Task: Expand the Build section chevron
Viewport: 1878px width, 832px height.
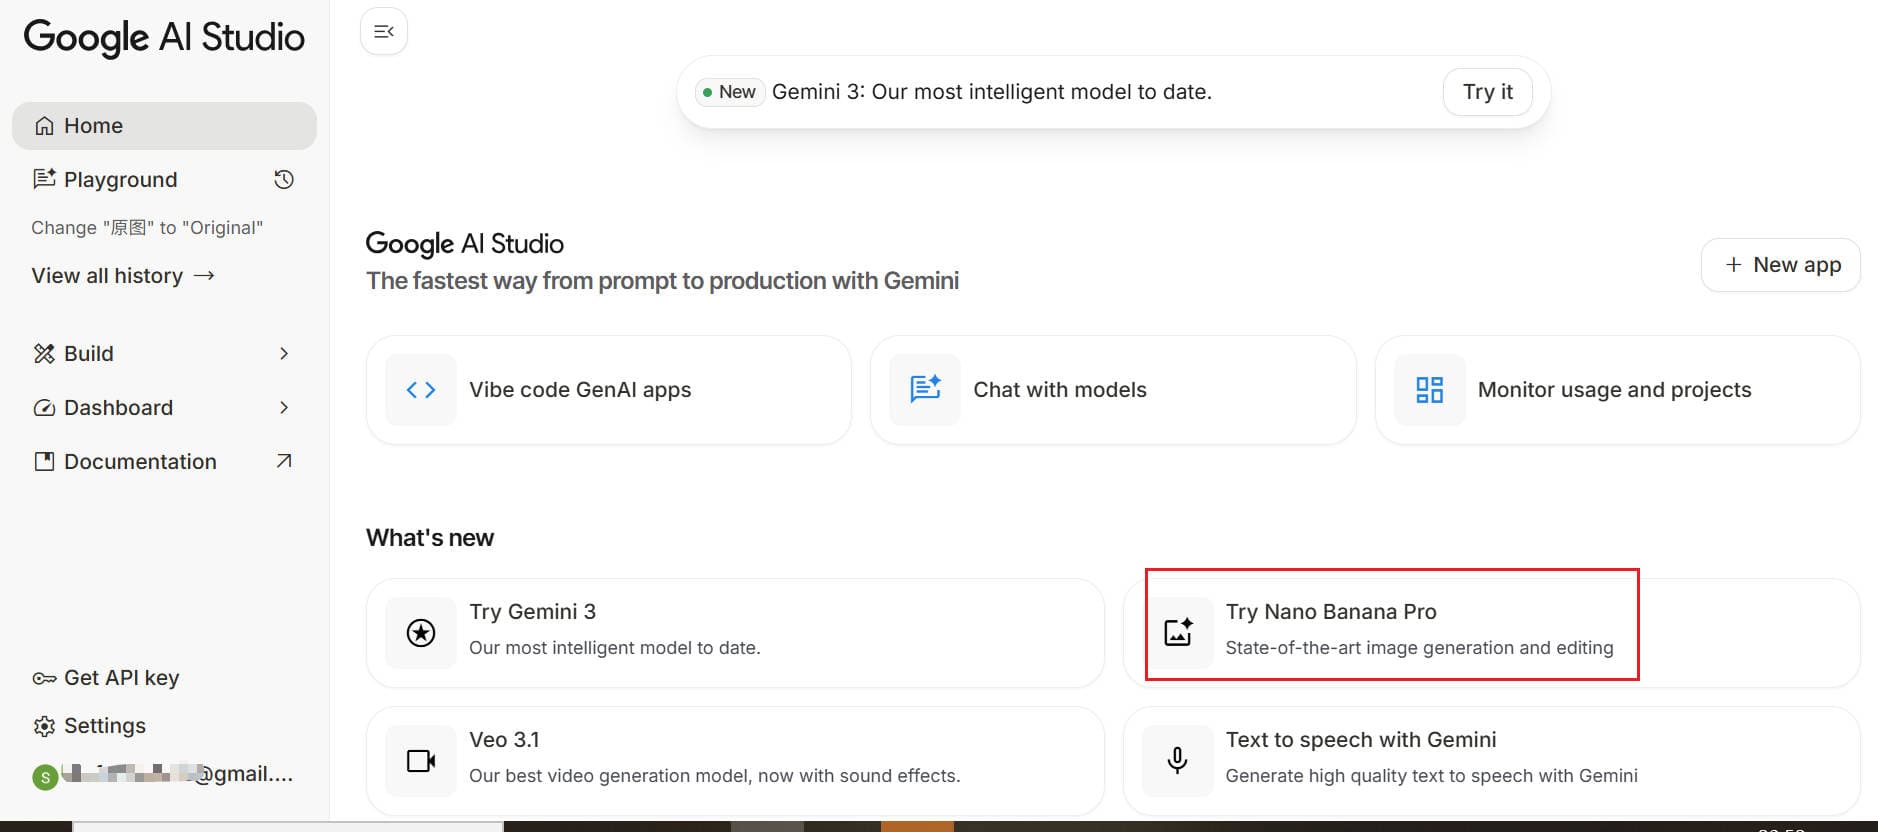Action: [284, 354]
